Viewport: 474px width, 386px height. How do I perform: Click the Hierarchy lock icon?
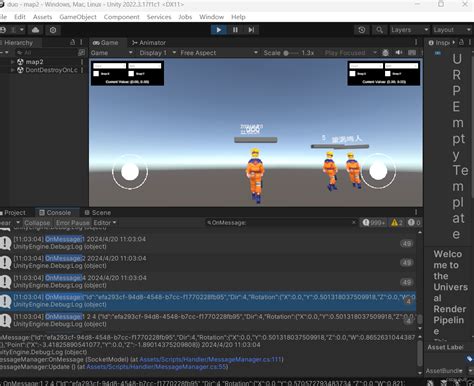pyautogui.click(x=73, y=42)
